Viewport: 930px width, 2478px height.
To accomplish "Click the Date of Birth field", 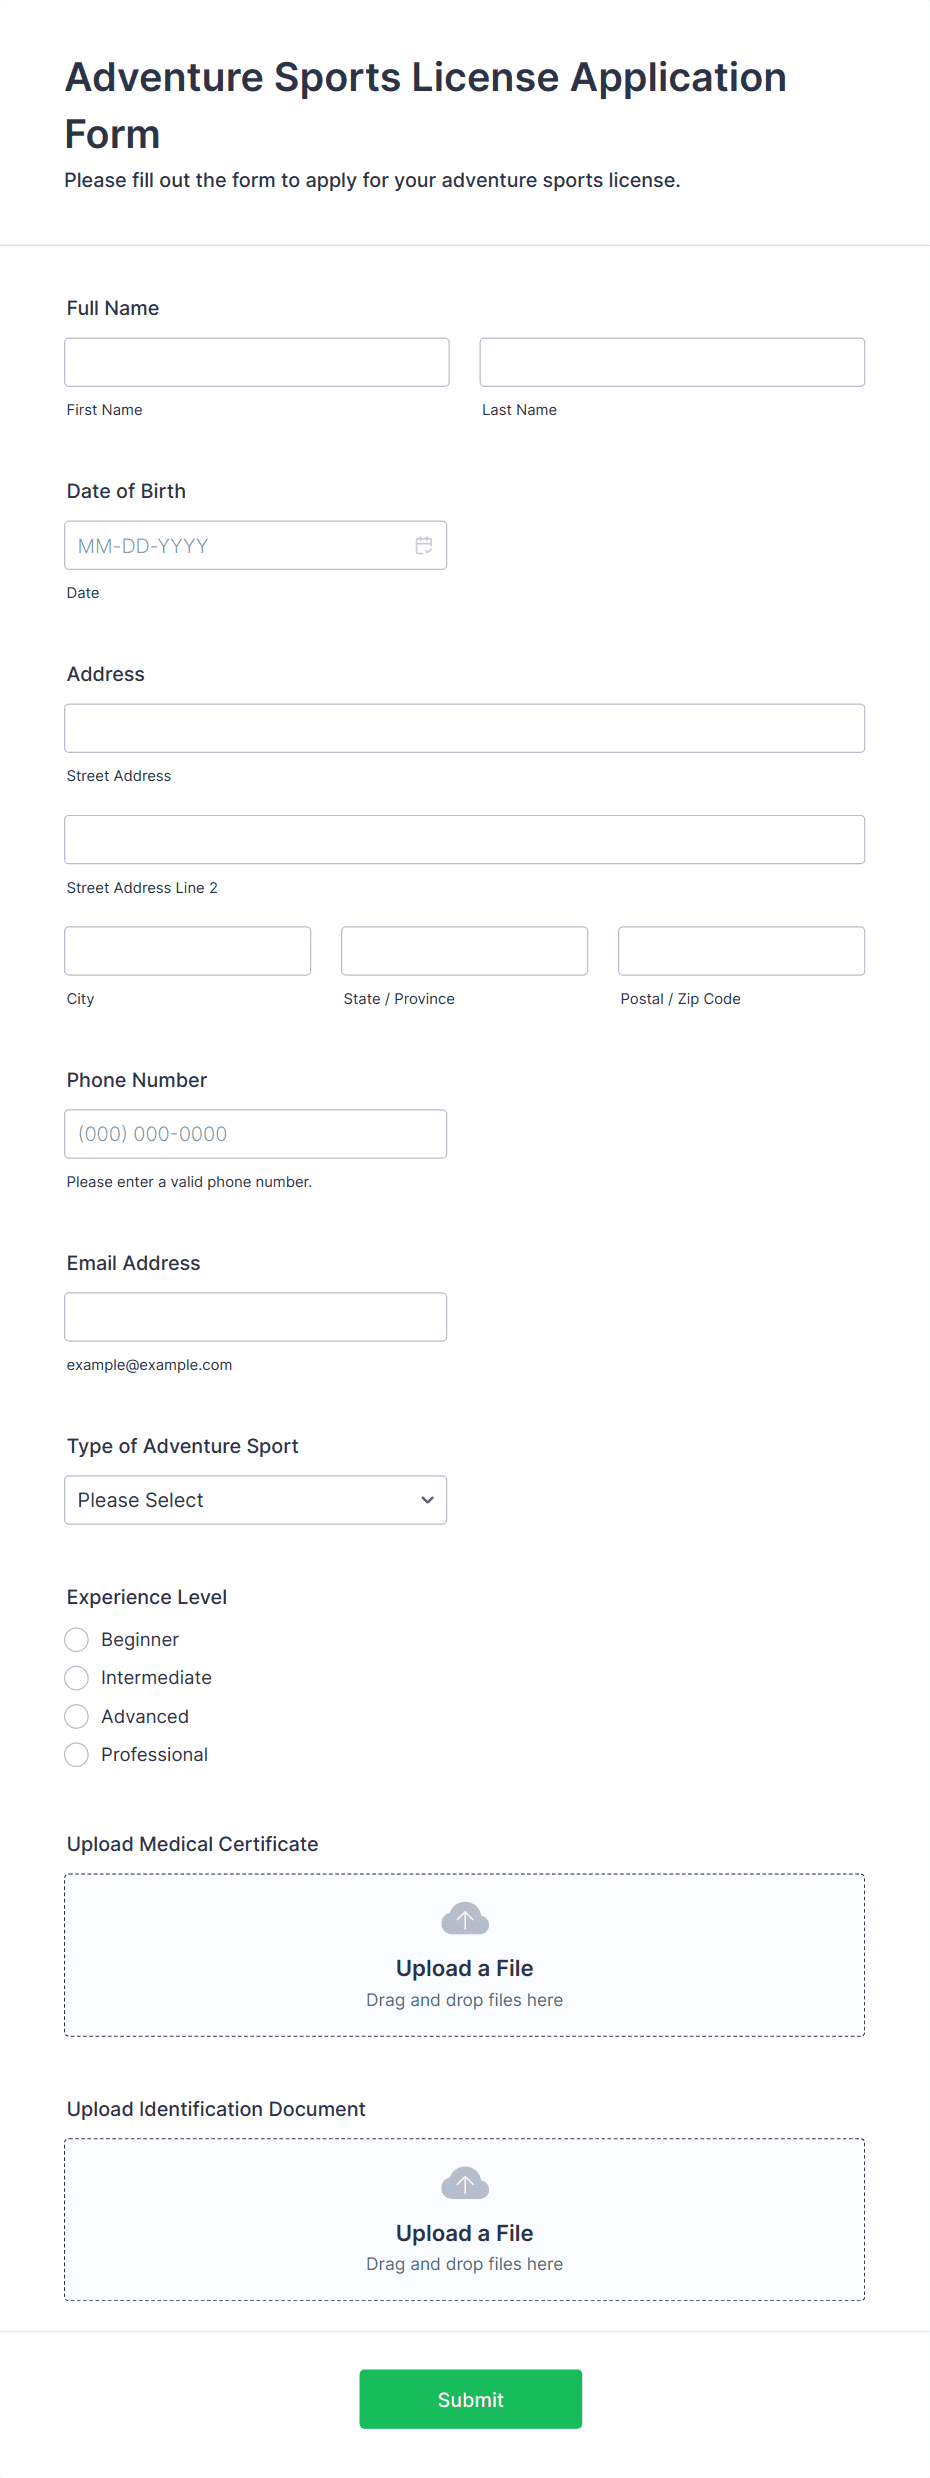I will [256, 545].
